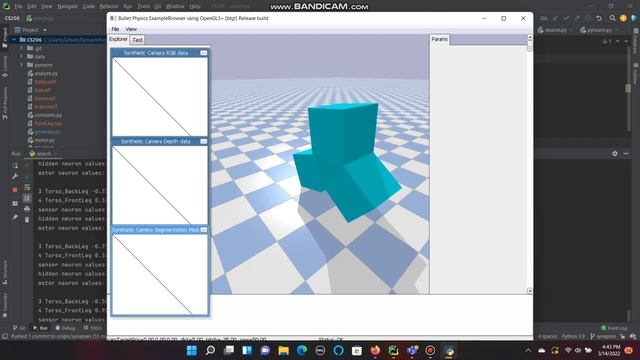Click Git rollback arrow in PyCharm toolbar

(599, 18)
